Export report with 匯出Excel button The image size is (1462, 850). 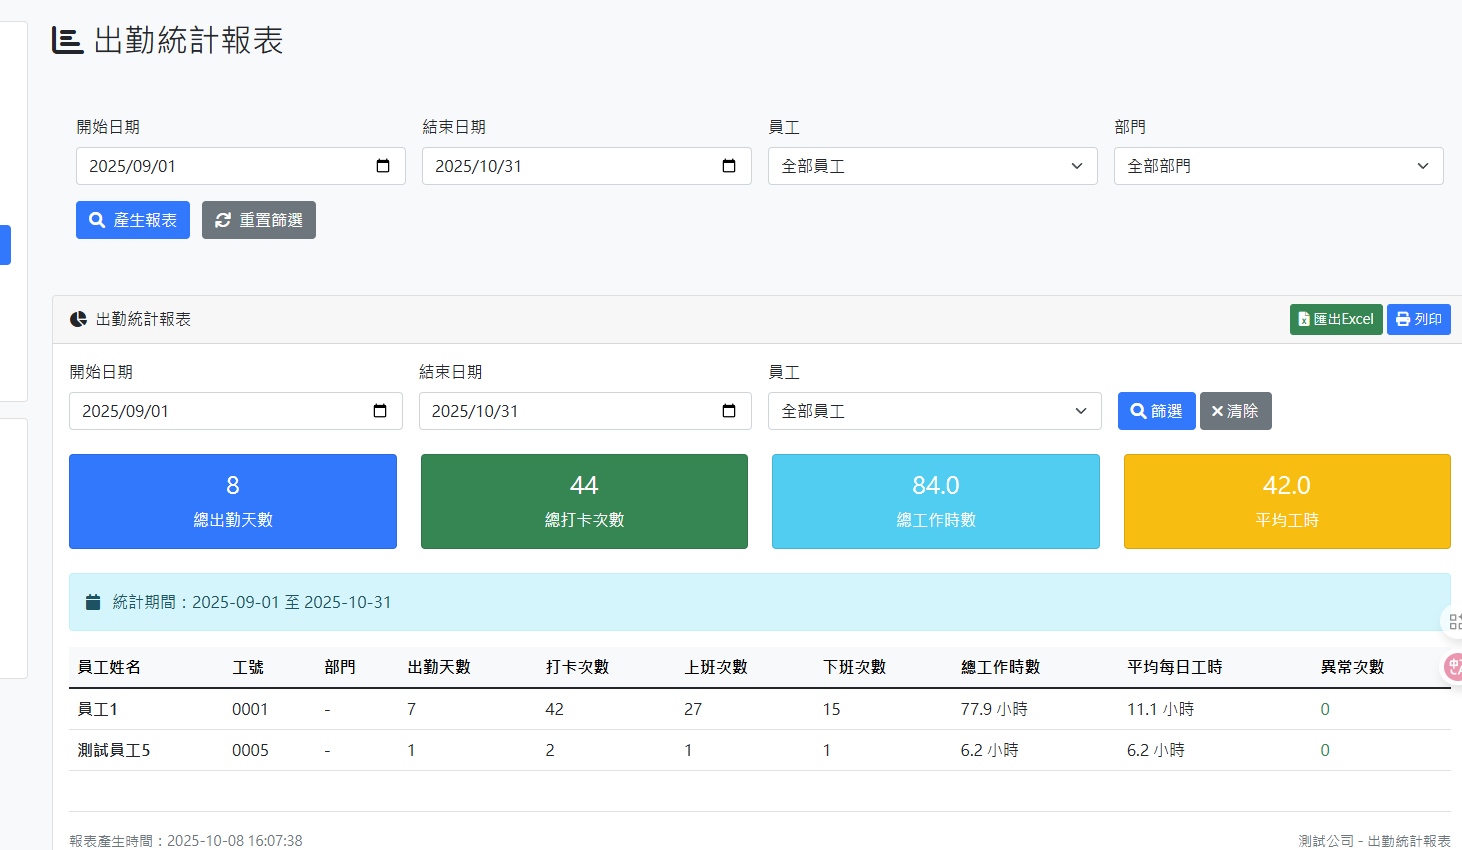click(1335, 319)
